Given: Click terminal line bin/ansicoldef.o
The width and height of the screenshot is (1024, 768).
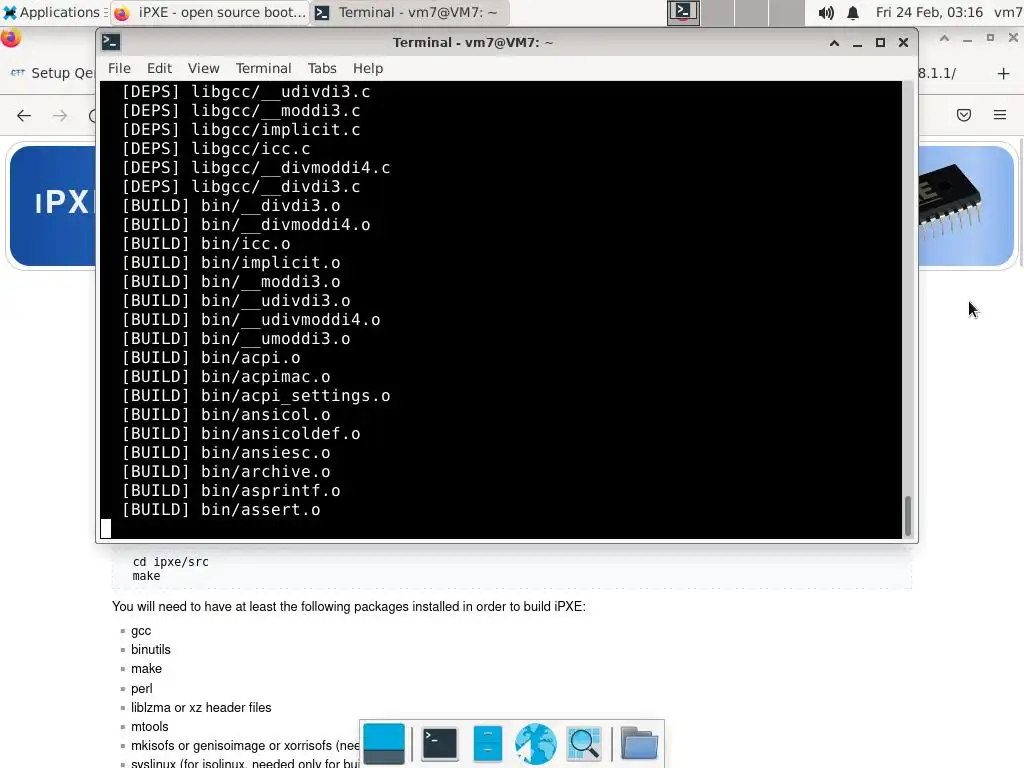Looking at the screenshot, I should (x=241, y=434).
